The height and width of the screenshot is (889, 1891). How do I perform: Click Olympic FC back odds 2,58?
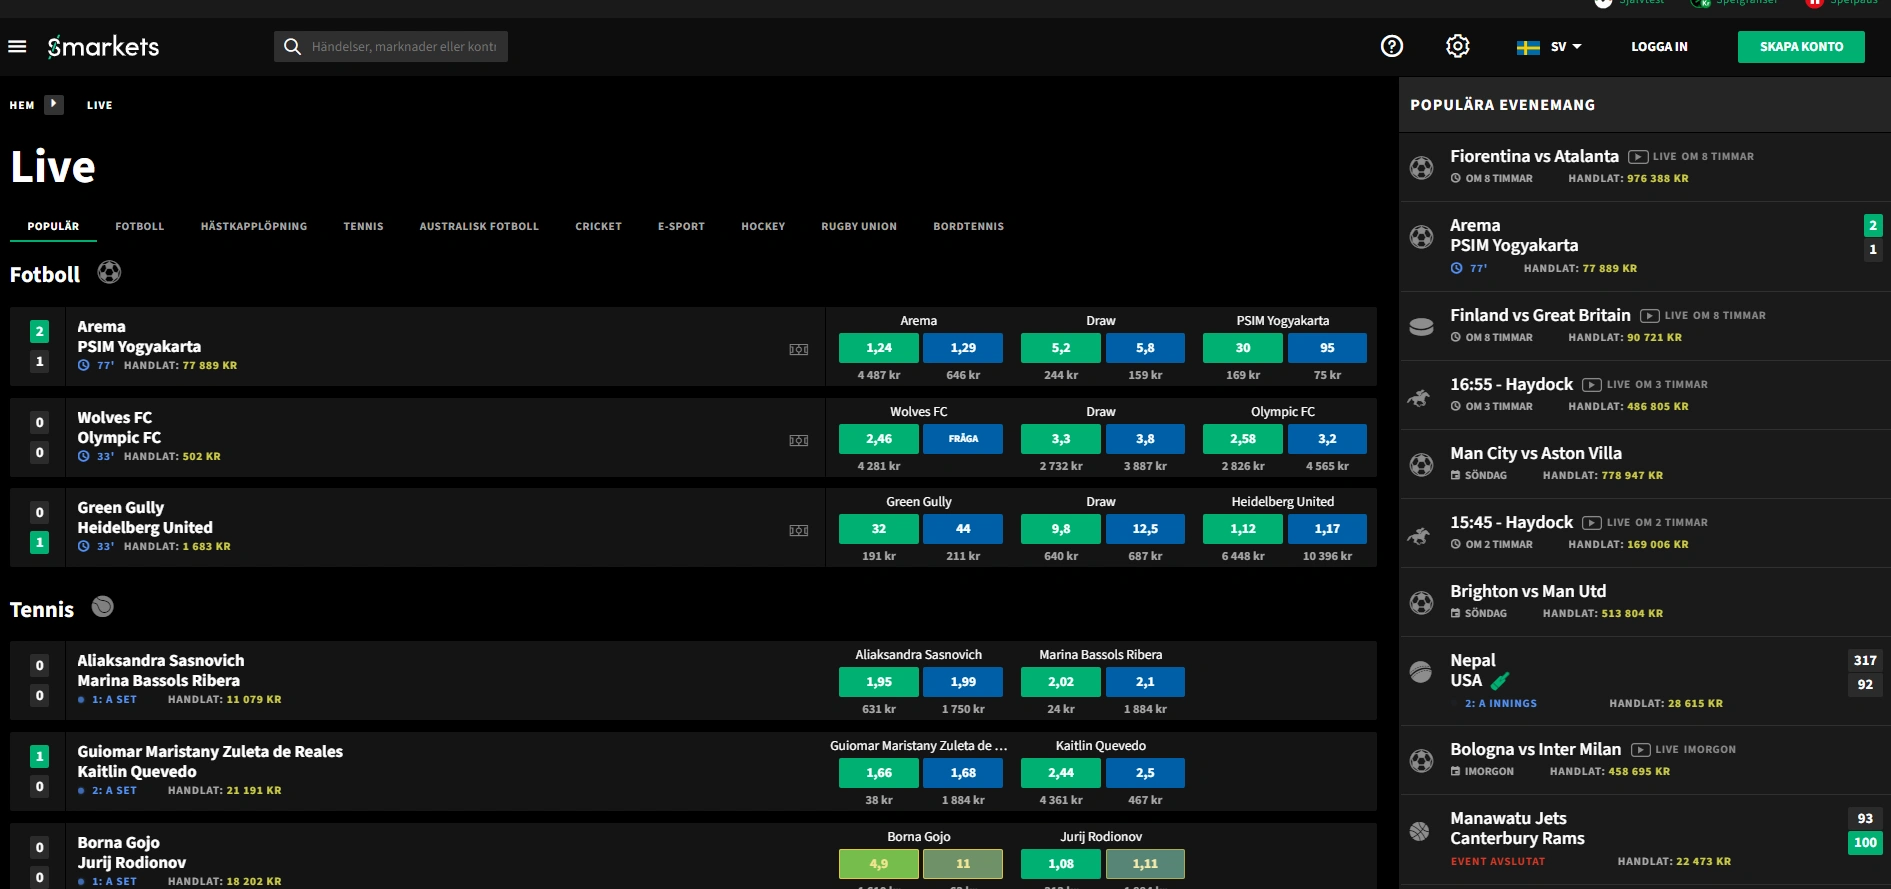(x=1243, y=439)
